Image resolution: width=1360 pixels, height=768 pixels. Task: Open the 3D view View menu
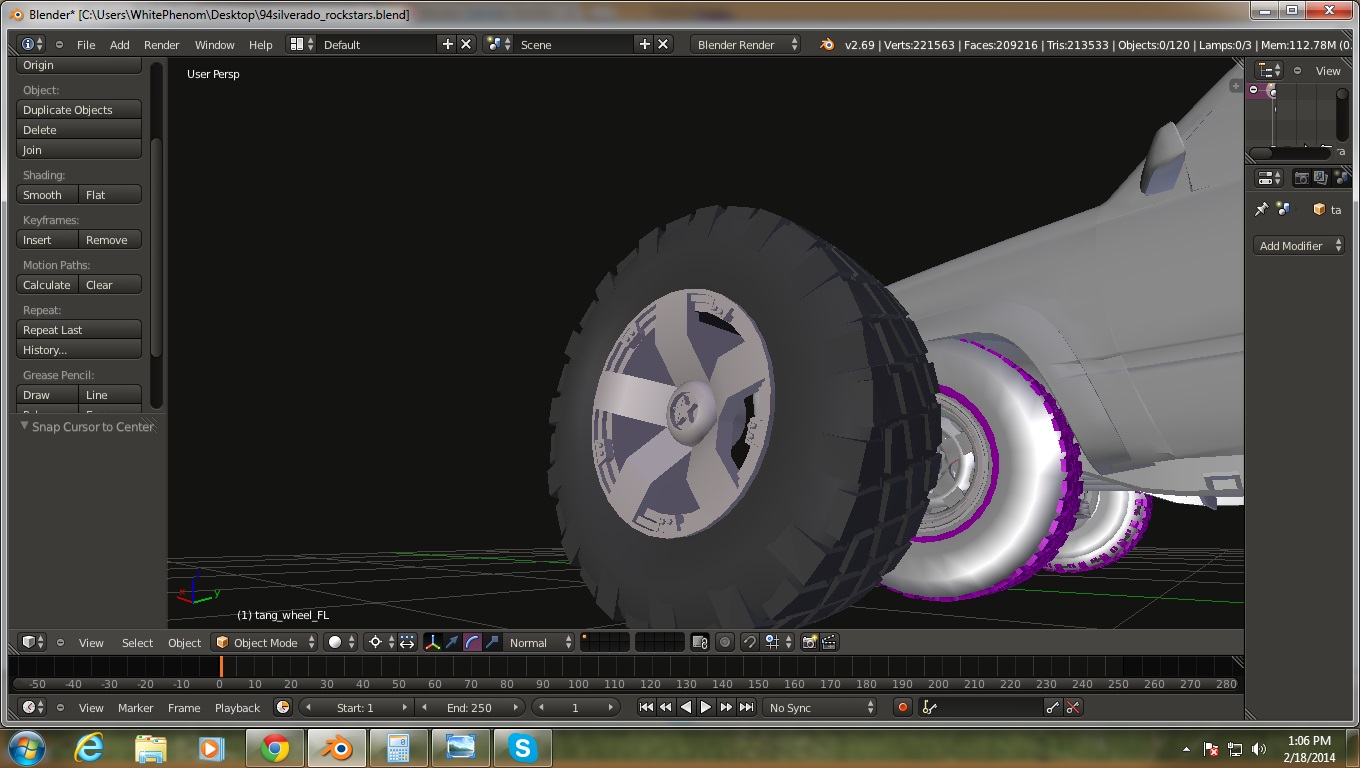91,643
